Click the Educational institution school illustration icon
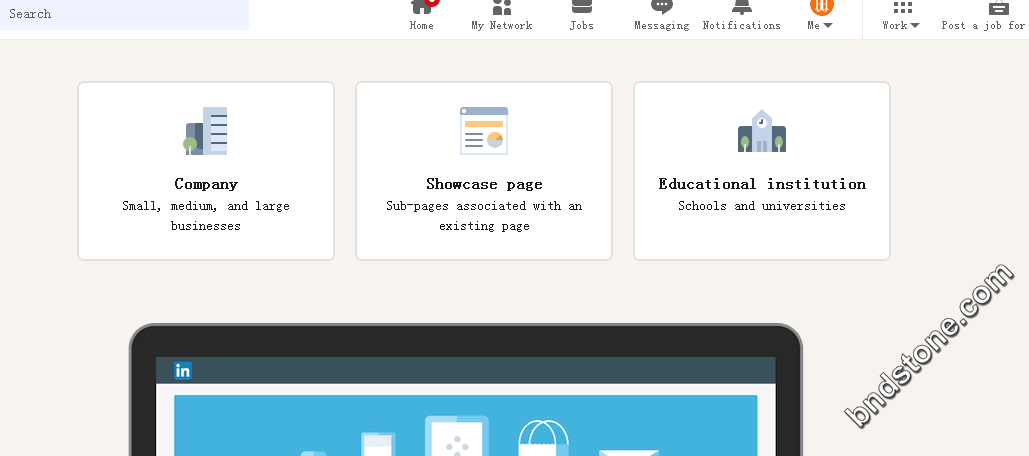The height and width of the screenshot is (456, 1029). 762,131
